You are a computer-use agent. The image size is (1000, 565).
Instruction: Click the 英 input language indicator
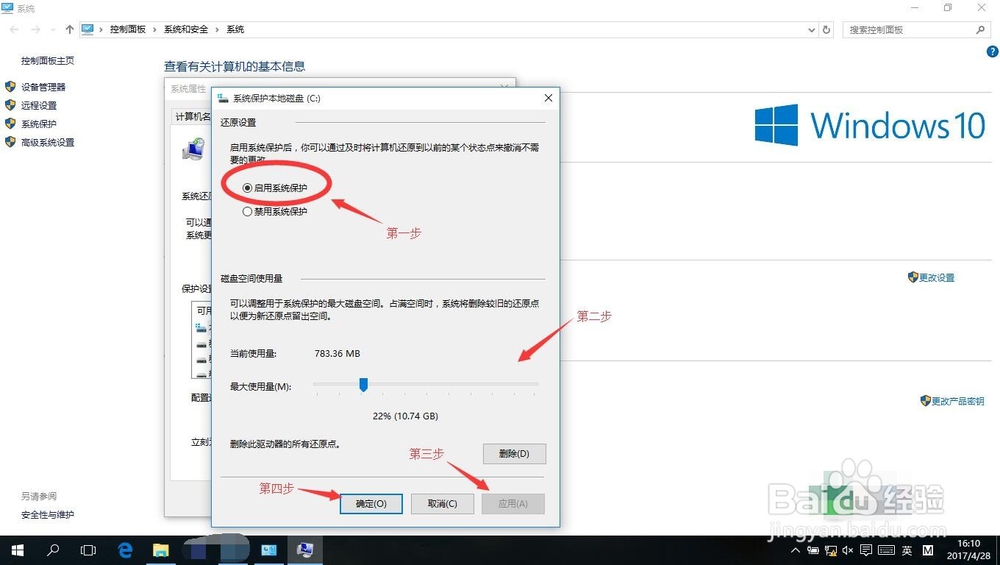[907, 550]
